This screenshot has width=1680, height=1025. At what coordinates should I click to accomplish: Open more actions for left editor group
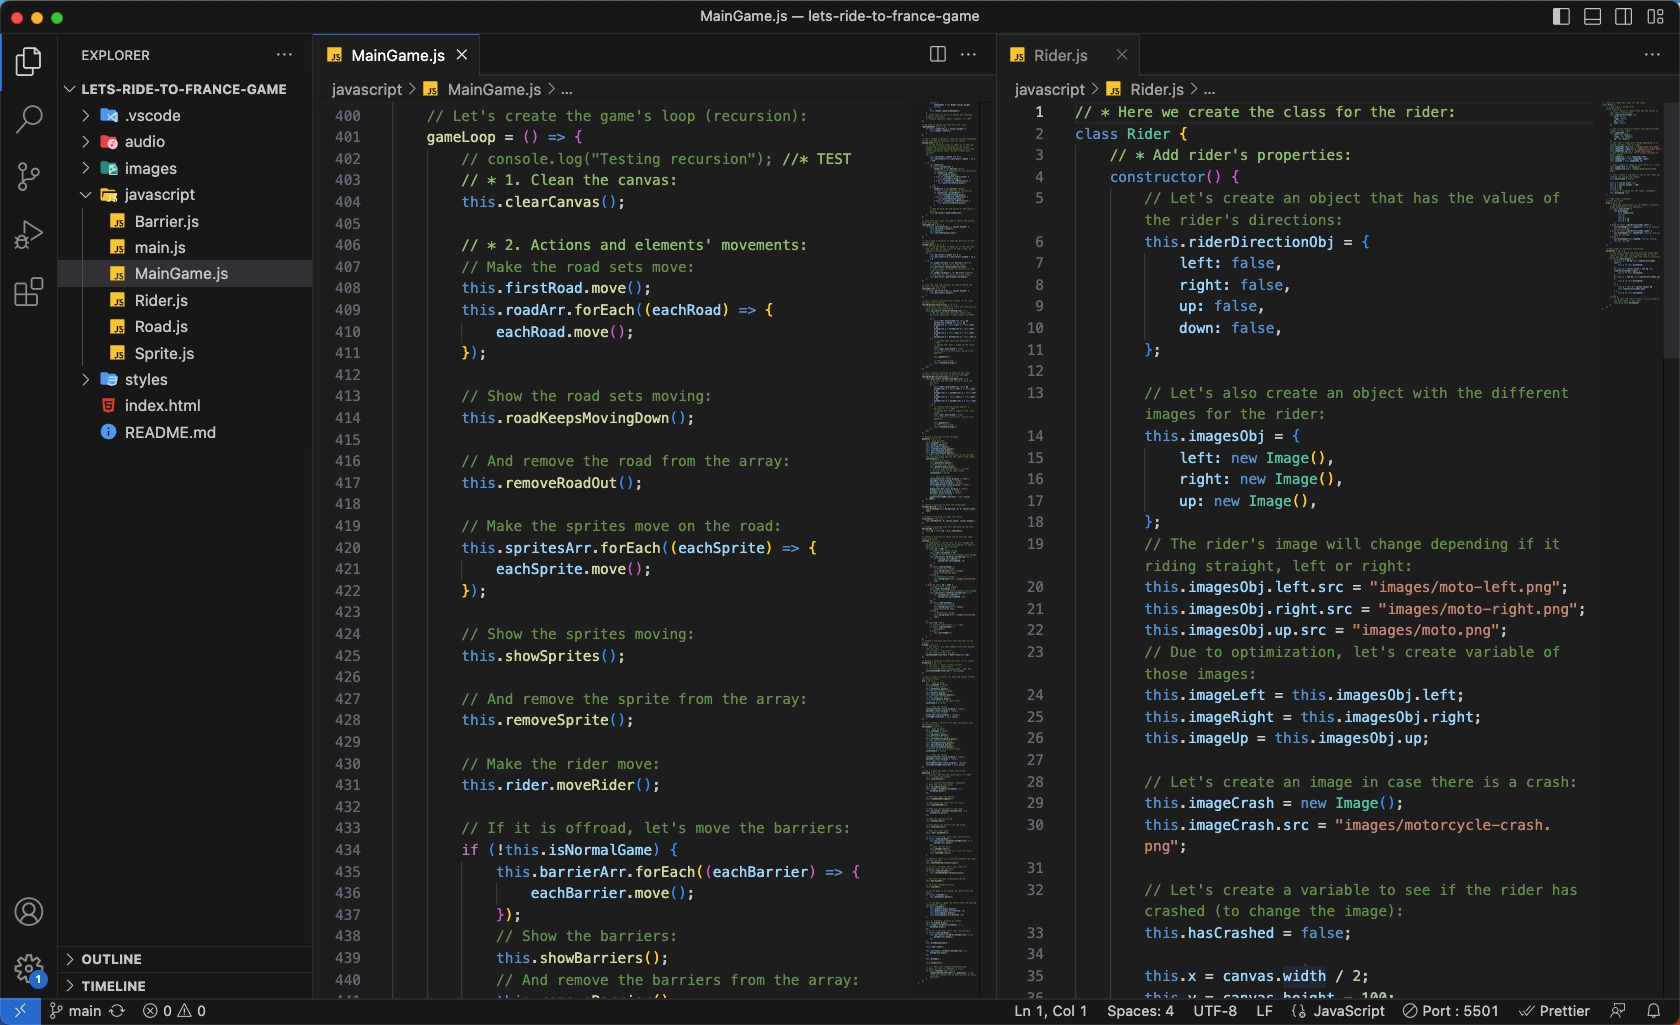968,55
